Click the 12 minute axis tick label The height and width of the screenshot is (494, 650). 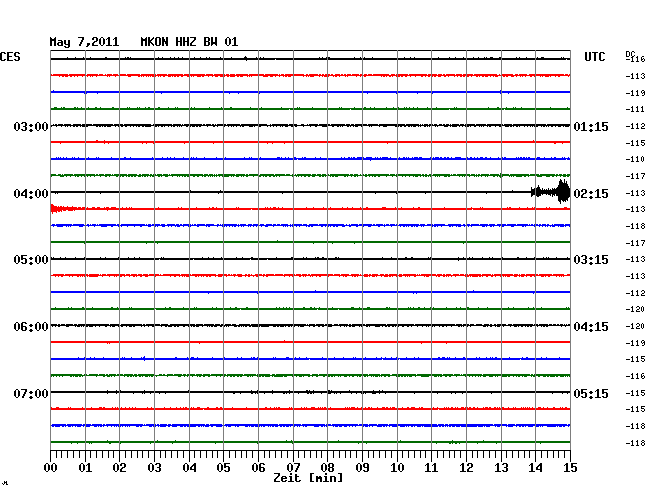point(466,468)
